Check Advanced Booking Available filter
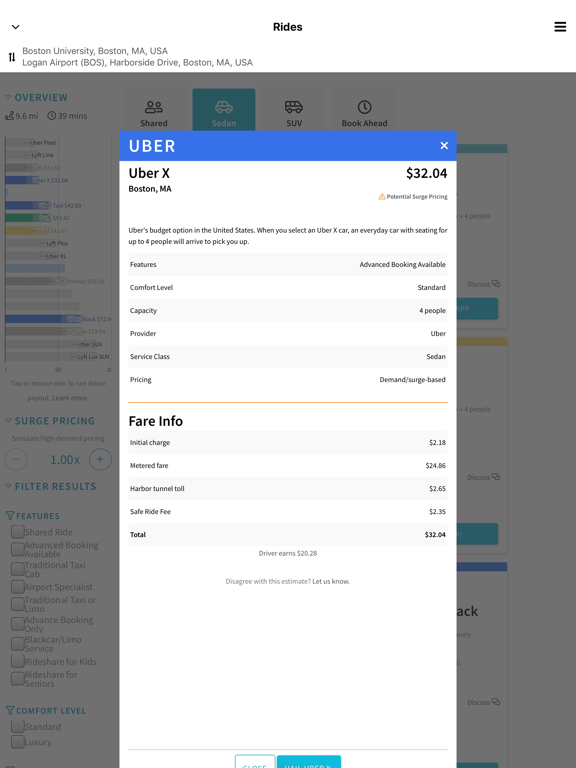The width and height of the screenshot is (576, 768). coord(18,550)
